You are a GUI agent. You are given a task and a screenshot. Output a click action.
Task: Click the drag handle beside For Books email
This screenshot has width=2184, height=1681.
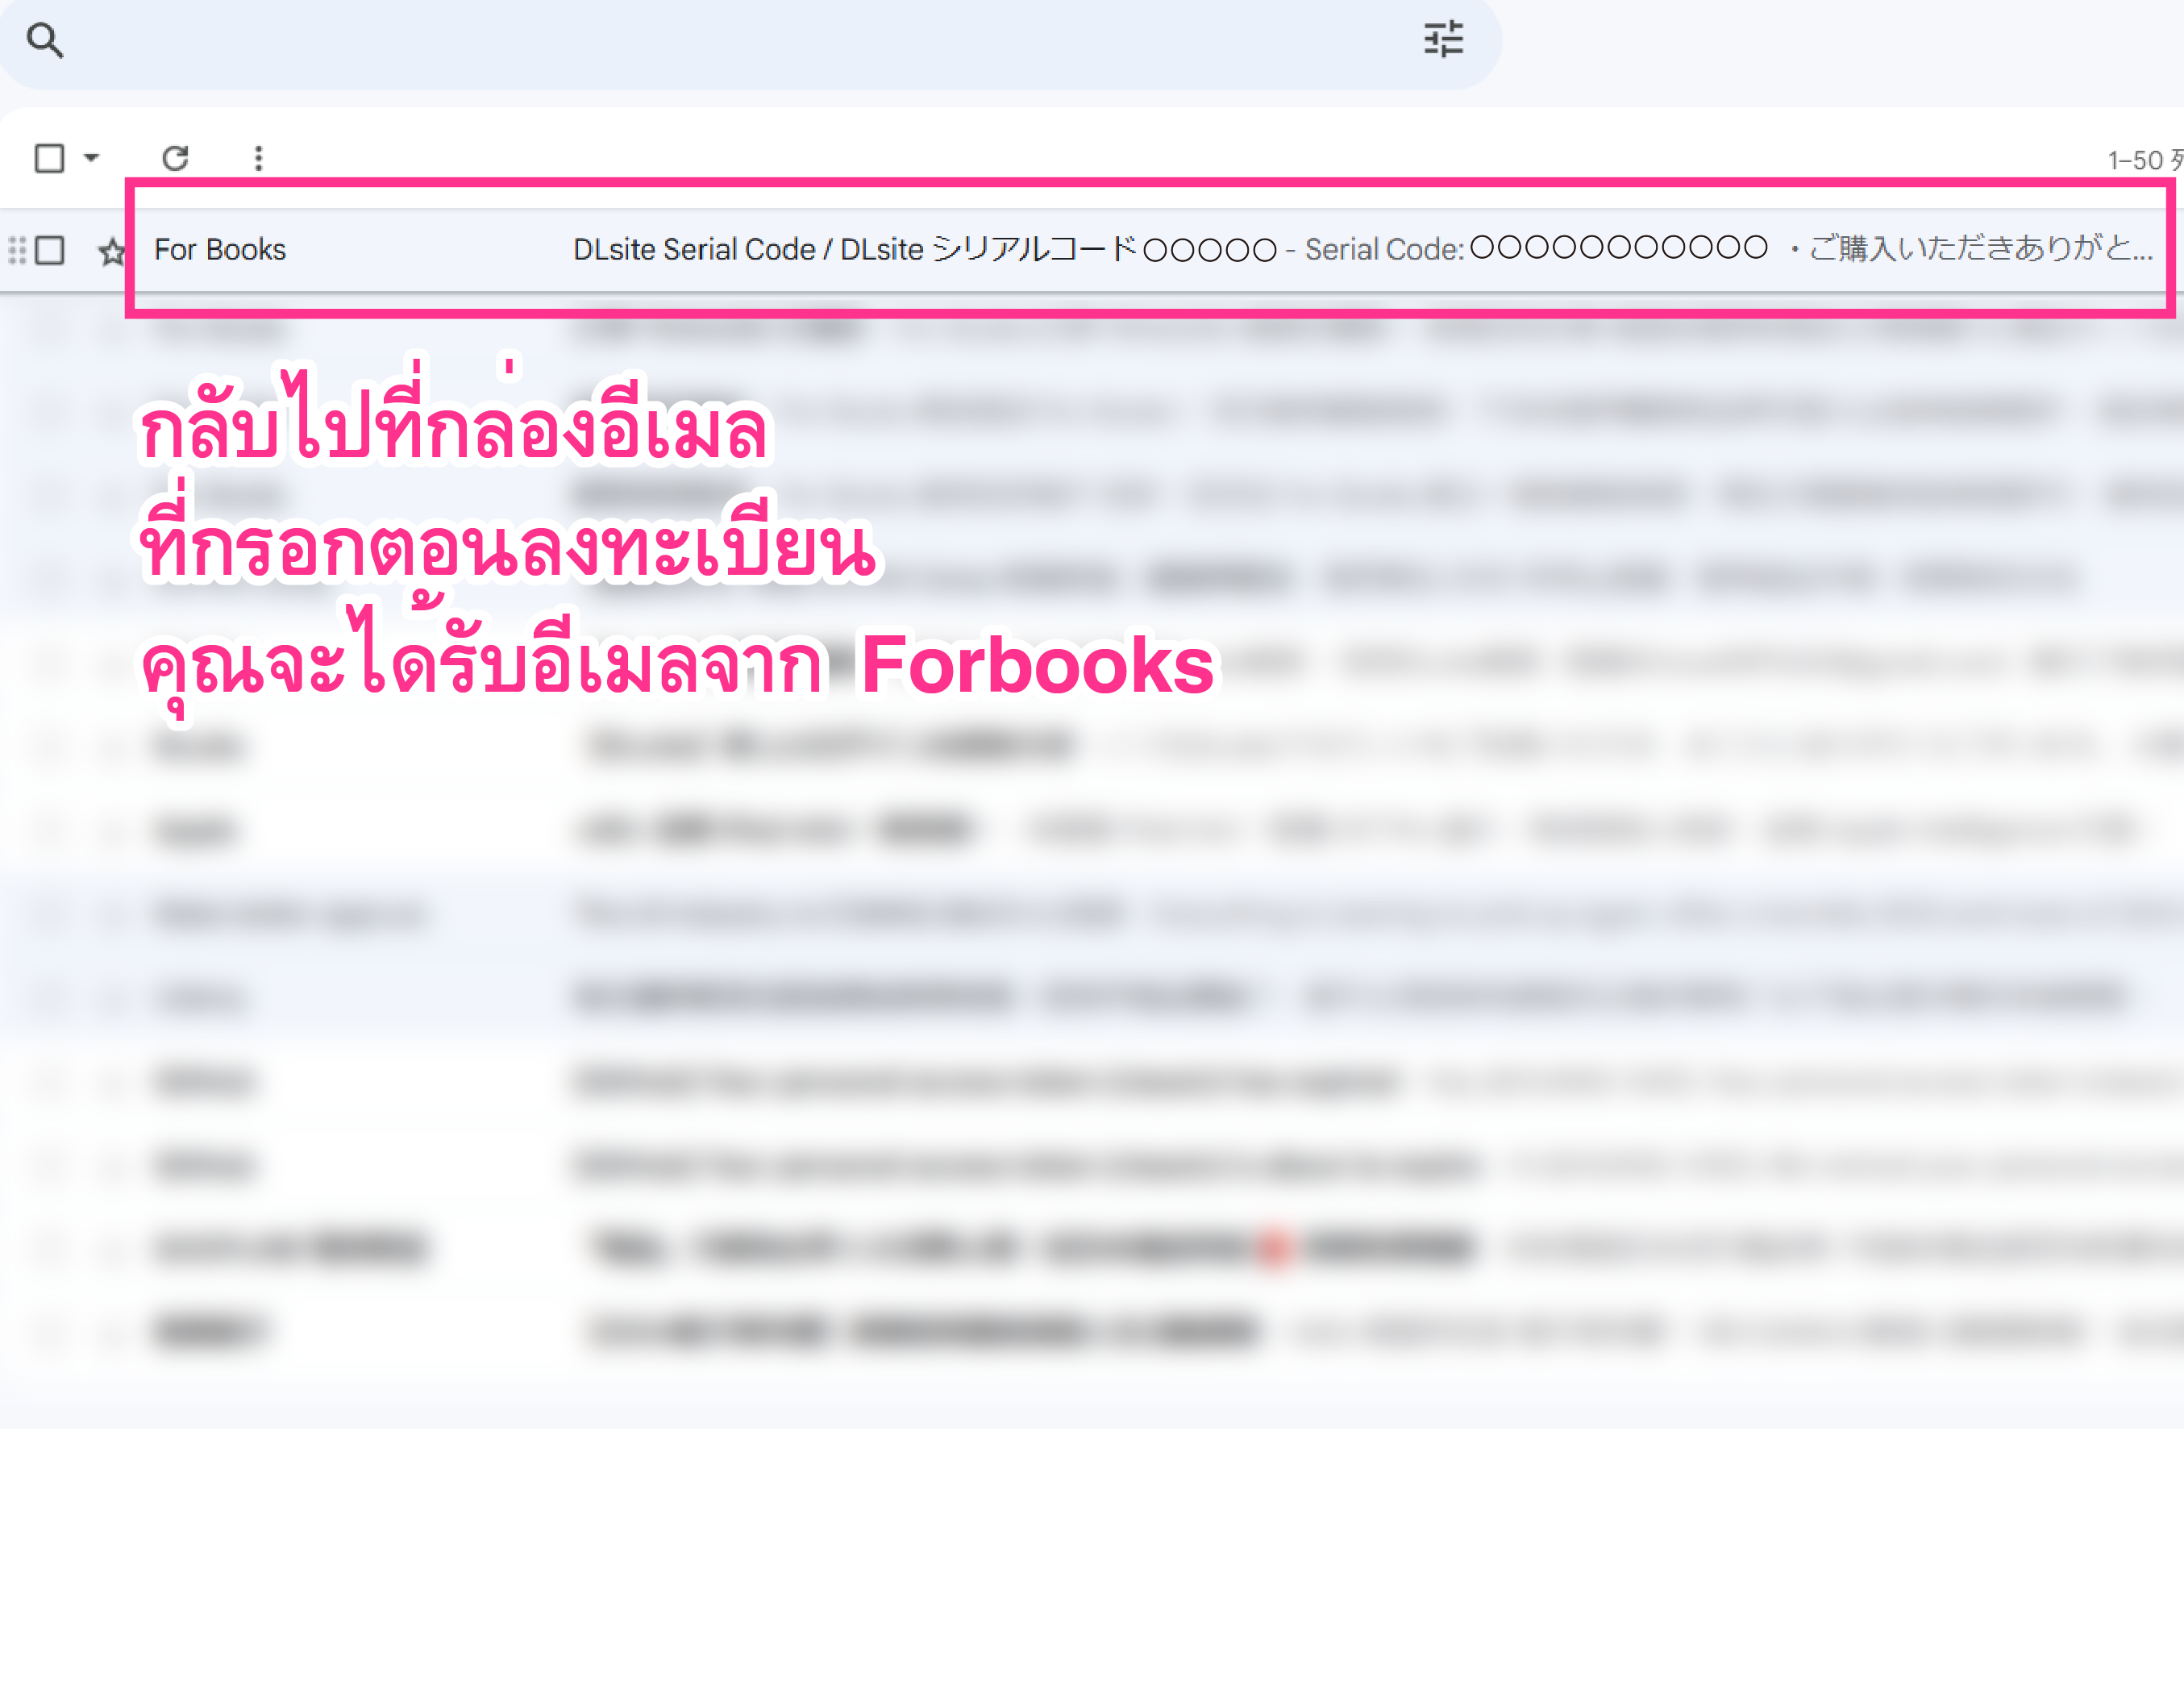tap(16, 250)
